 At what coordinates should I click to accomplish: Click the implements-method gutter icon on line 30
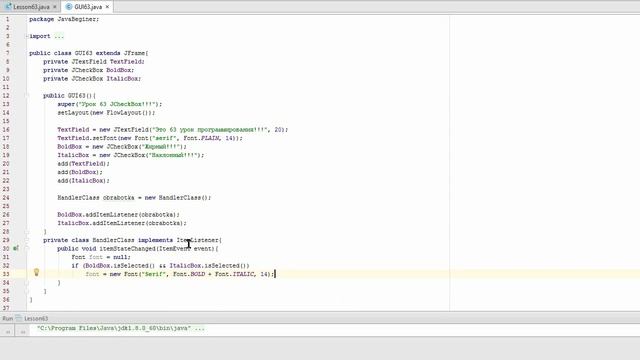coord(16,248)
